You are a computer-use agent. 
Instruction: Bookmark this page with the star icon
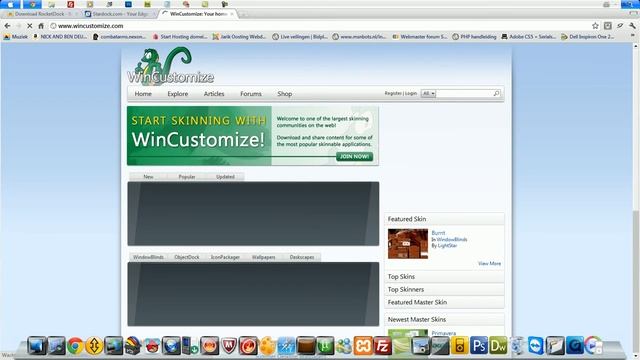595,26
